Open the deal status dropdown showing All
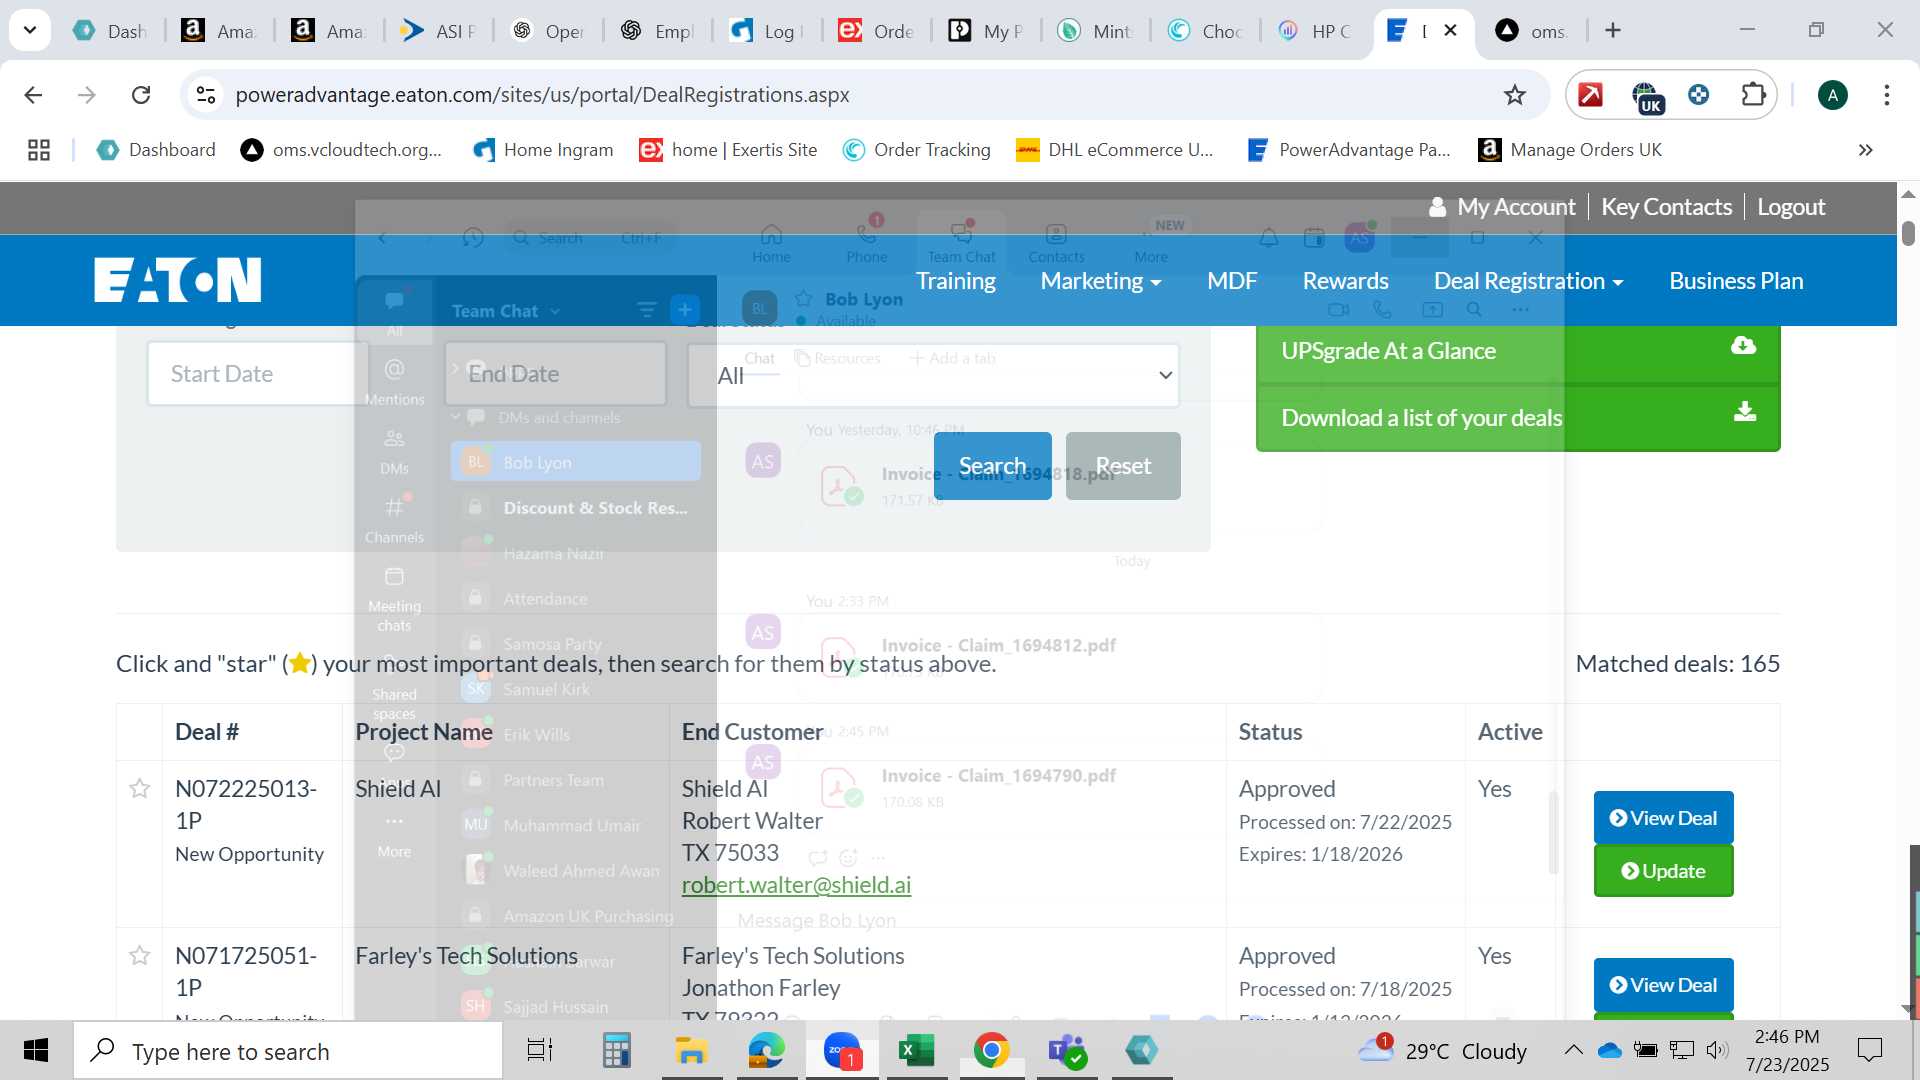Image resolution: width=1920 pixels, height=1080 pixels. (x=933, y=375)
